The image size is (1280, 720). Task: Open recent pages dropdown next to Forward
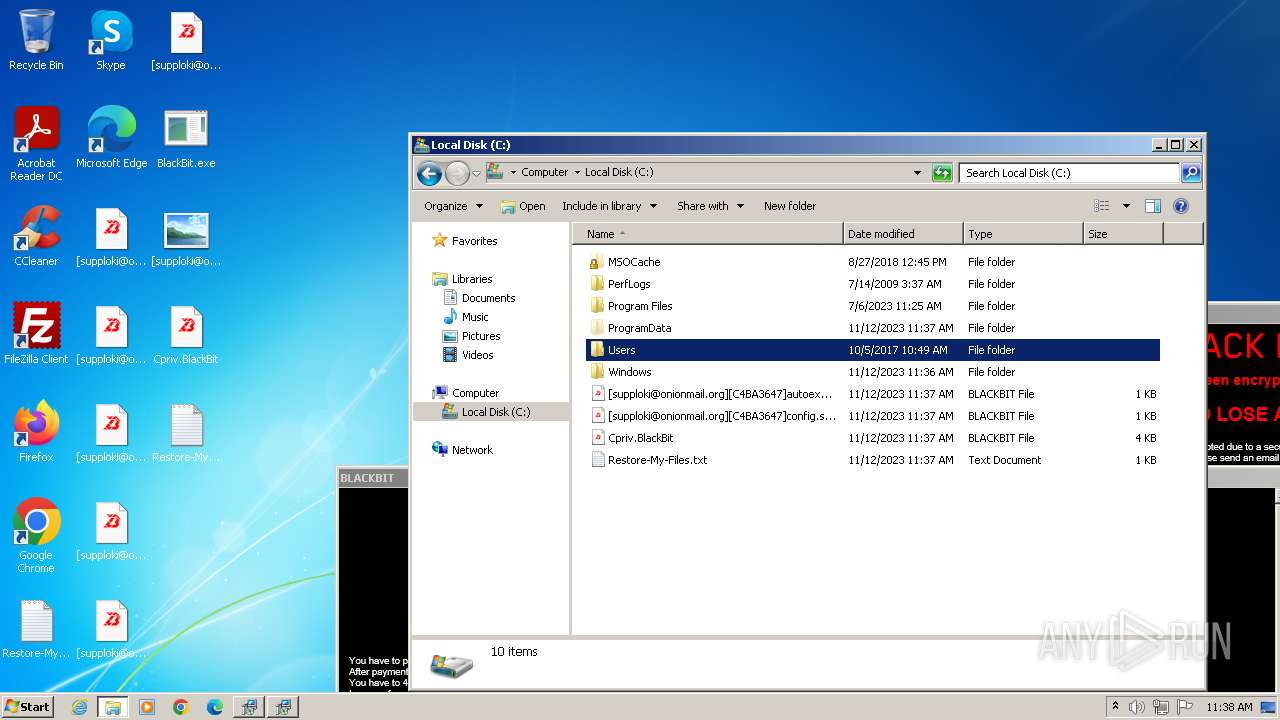coord(476,174)
